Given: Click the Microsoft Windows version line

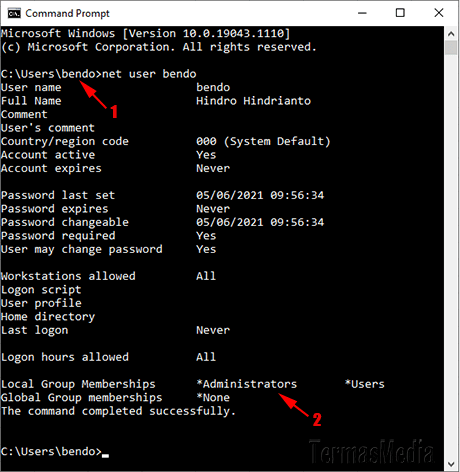Looking at the screenshot, I should point(146,34).
